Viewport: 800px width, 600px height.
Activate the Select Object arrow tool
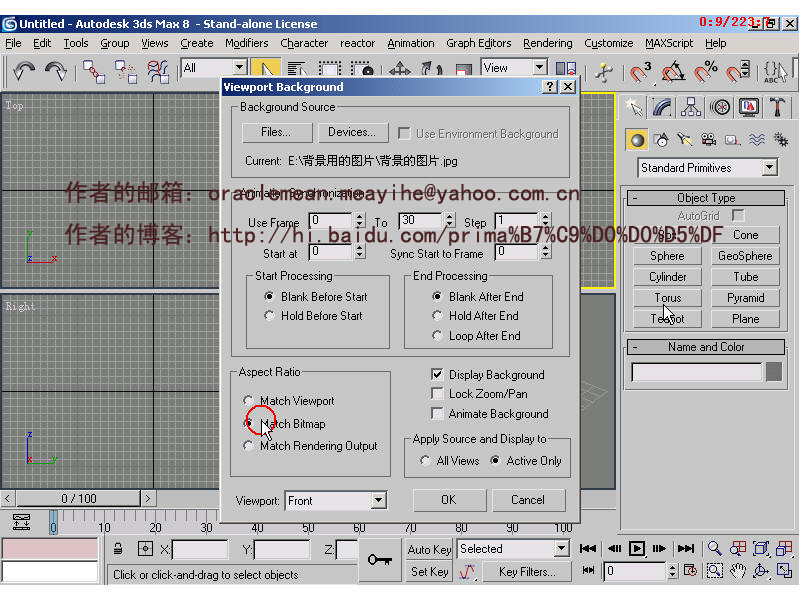point(265,70)
